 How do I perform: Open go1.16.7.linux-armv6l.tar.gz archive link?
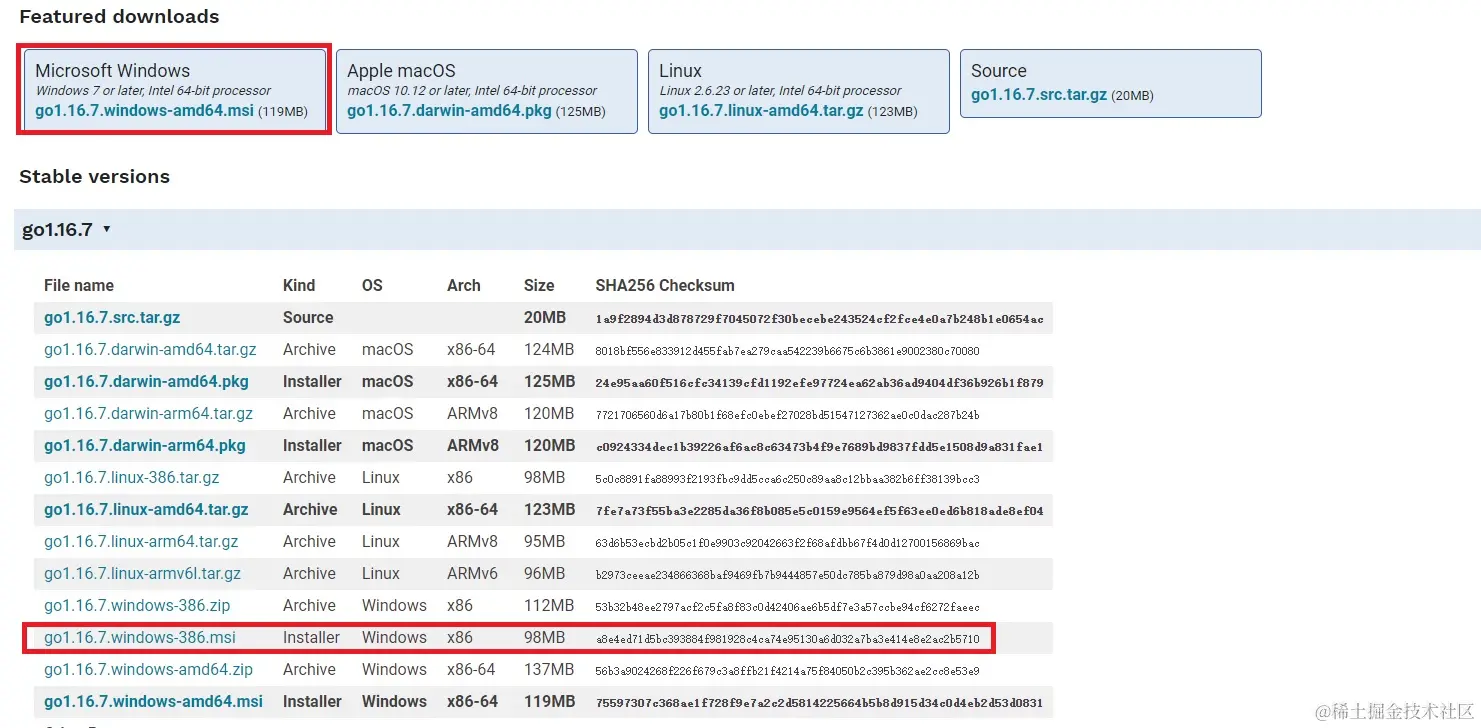143,573
